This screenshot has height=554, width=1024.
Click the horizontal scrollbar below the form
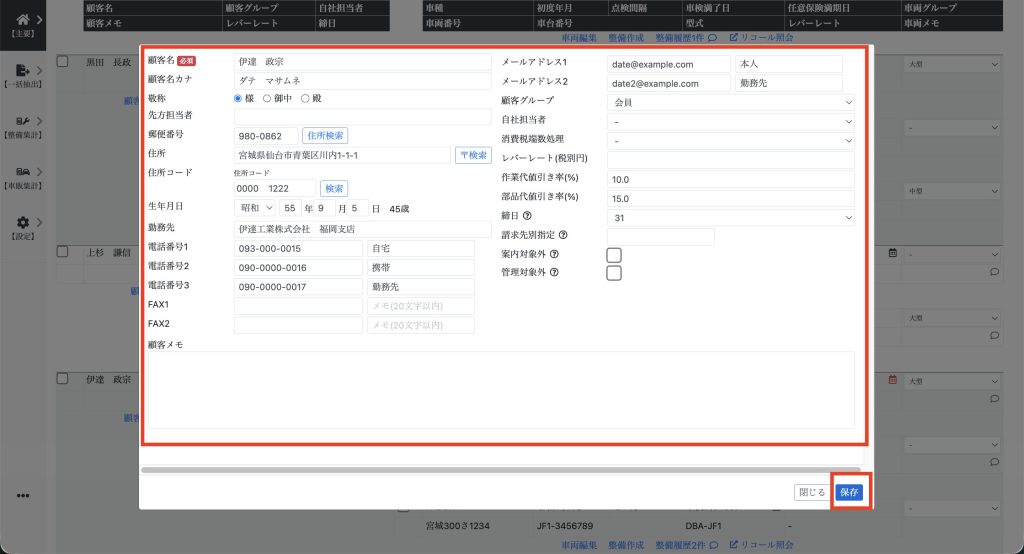click(x=500, y=469)
